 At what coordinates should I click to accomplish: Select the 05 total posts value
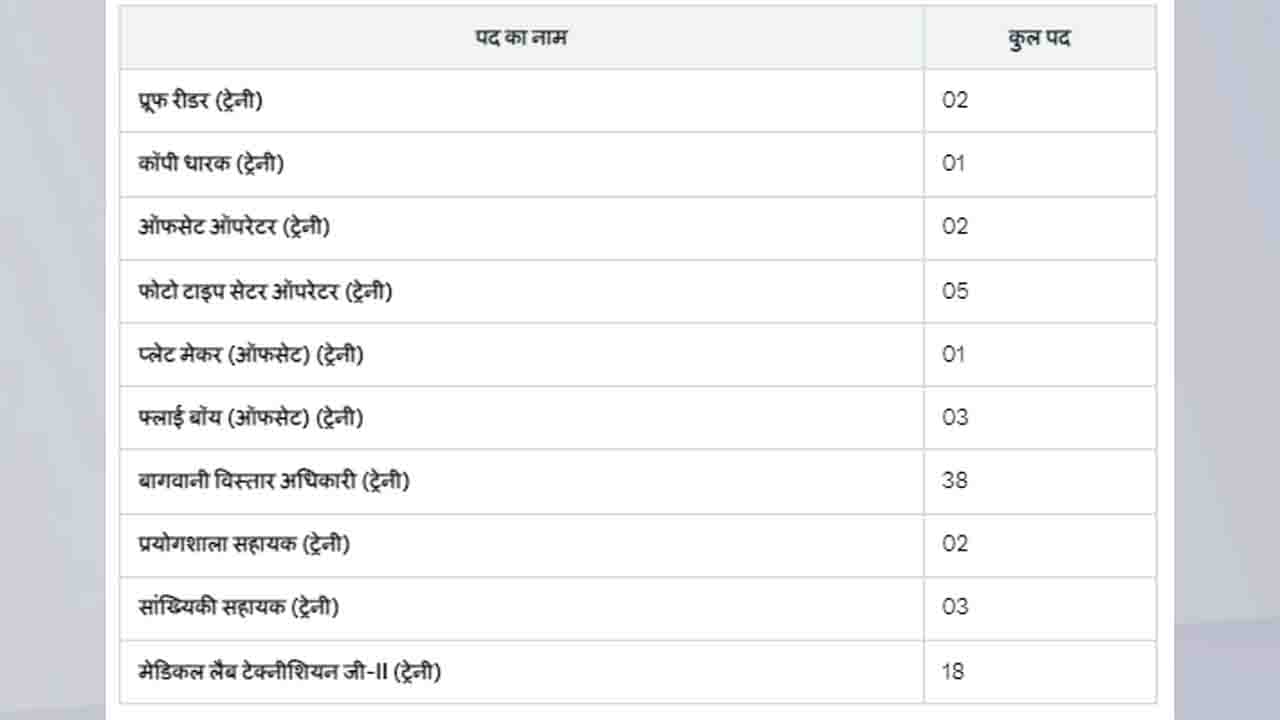pos(955,291)
